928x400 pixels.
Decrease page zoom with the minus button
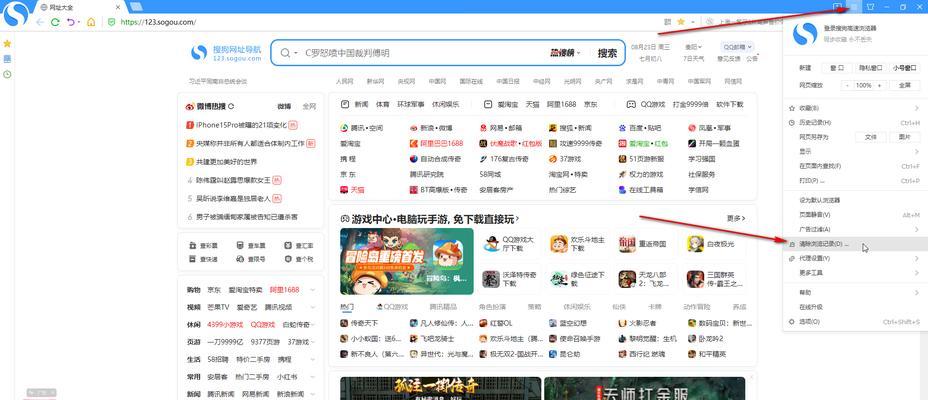(x=848, y=86)
